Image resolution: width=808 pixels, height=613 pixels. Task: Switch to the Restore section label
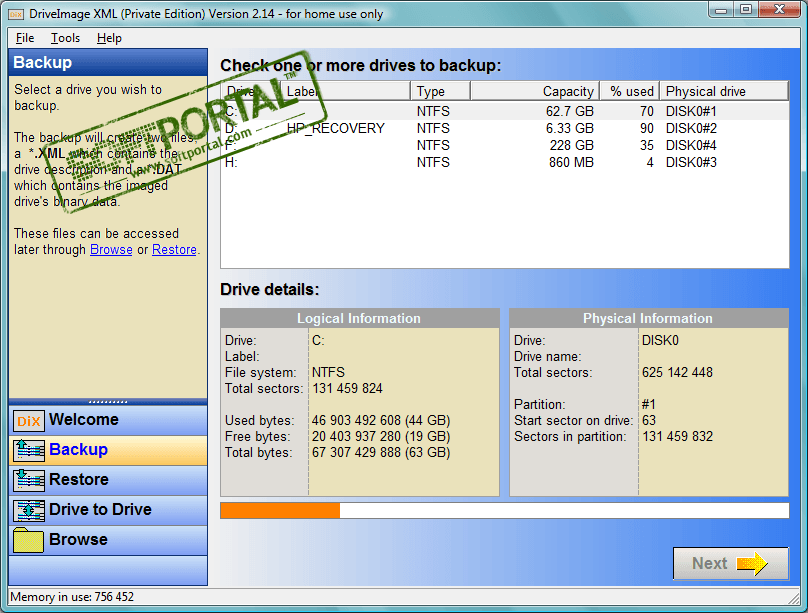click(x=79, y=479)
